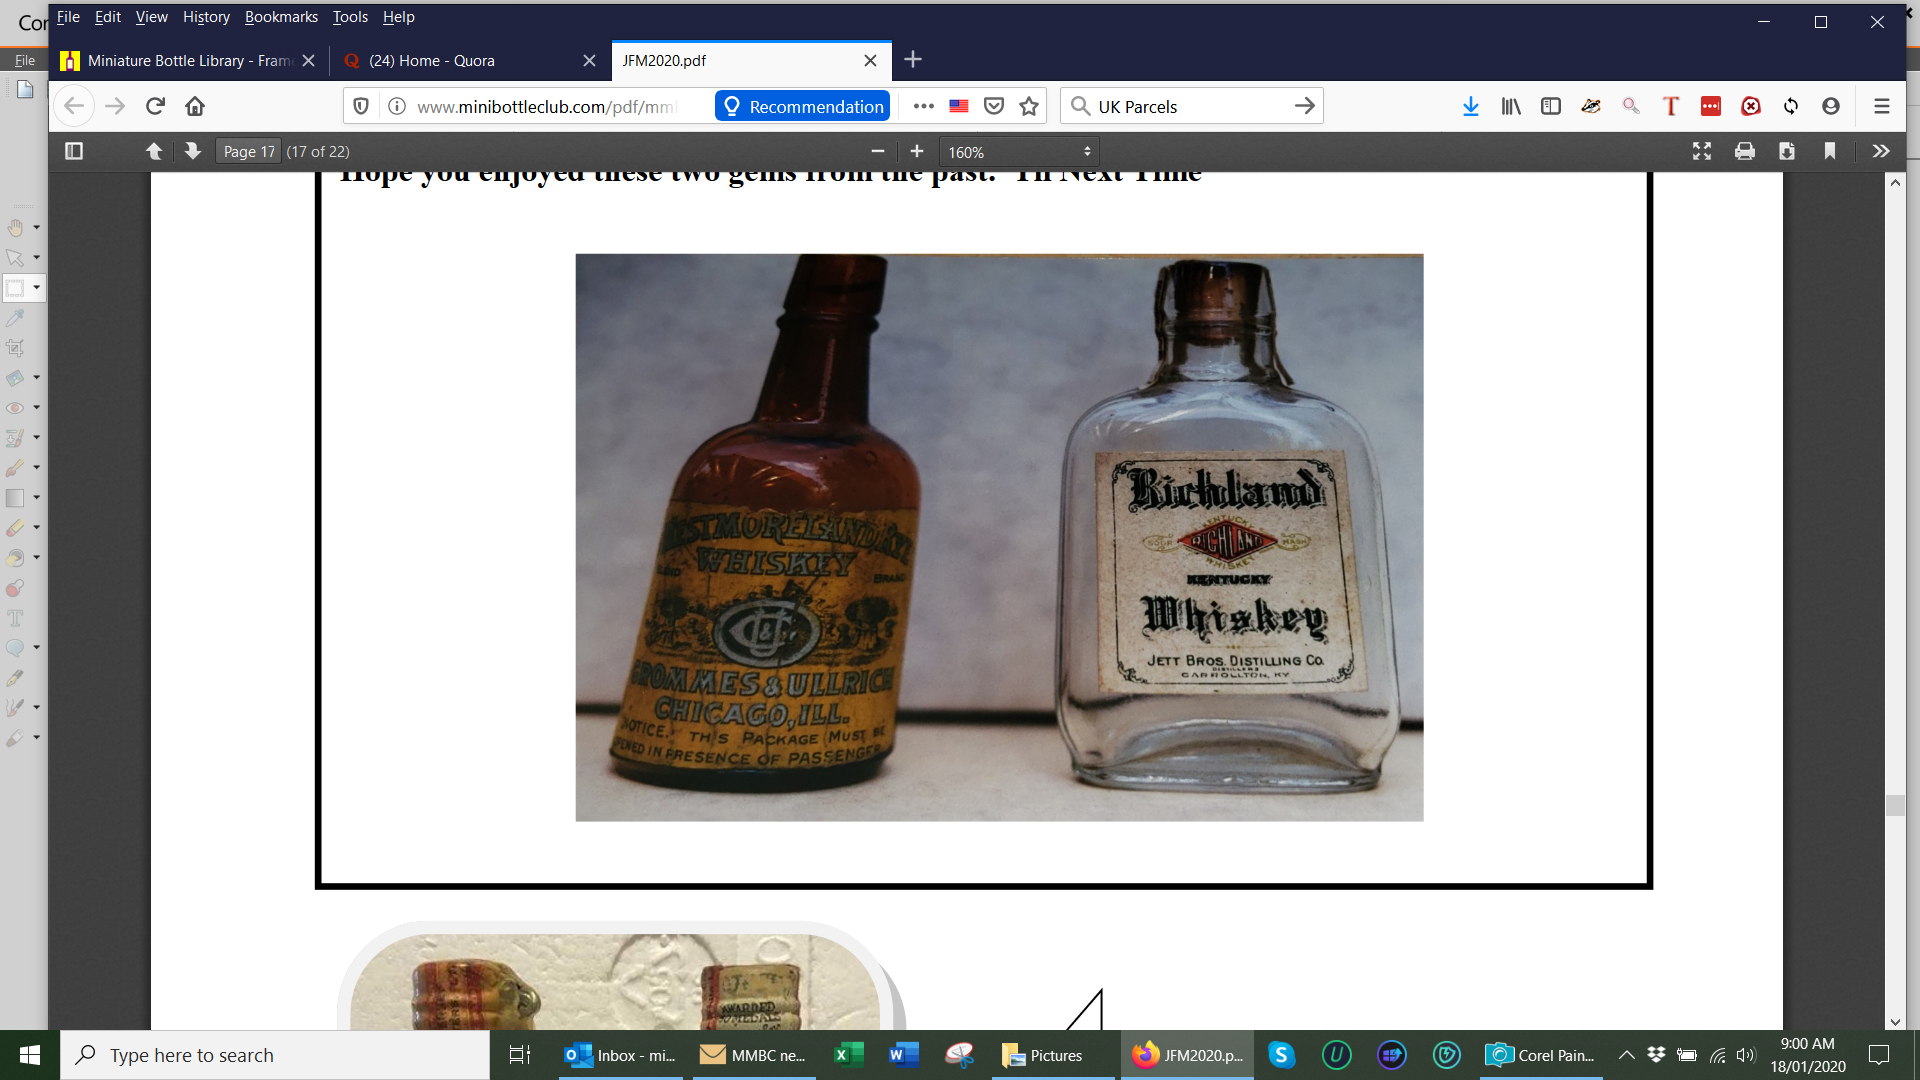Print the PDF document
Image resolution: width=1920 pixels, height=1080 pixels.
pyautogui.click(x=1745, y=151)
